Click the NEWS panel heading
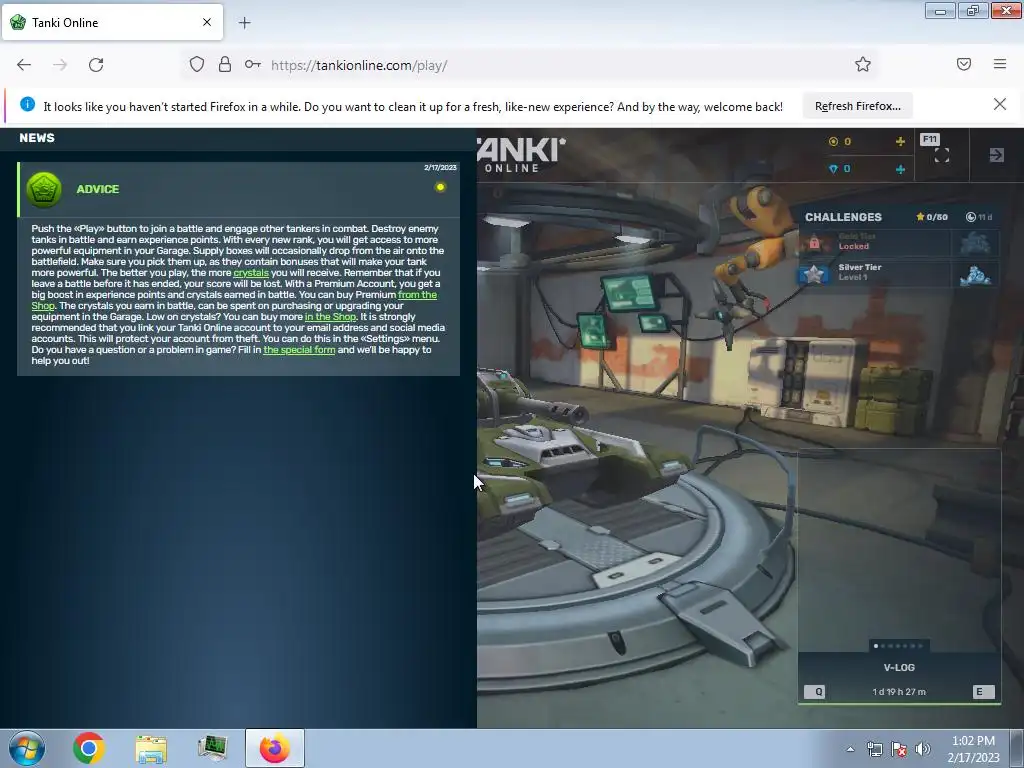 pyautogui.click(x=37, y=138)
